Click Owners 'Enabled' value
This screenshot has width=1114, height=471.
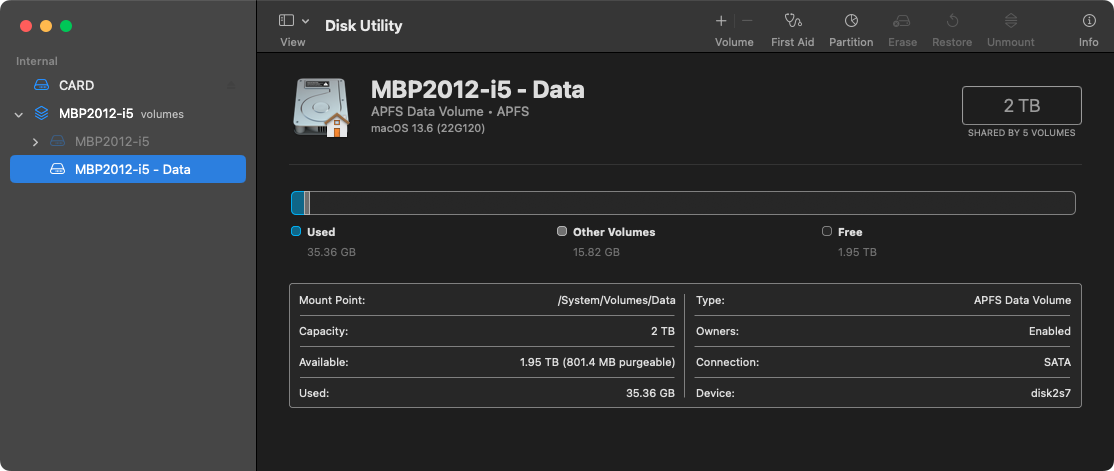tap(1049, 331)
